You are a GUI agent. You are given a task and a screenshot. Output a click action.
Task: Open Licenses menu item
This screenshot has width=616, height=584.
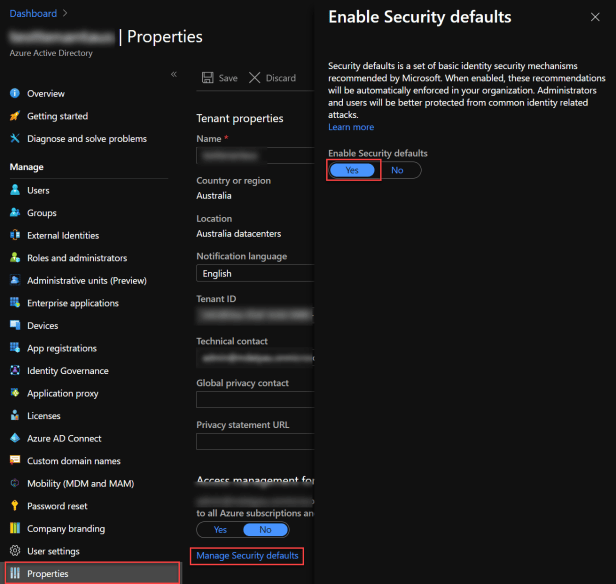click(44, 416)
